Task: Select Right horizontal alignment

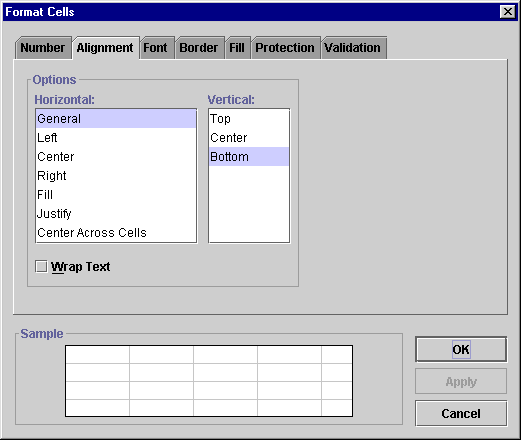Action: click(x=116, y=176)
